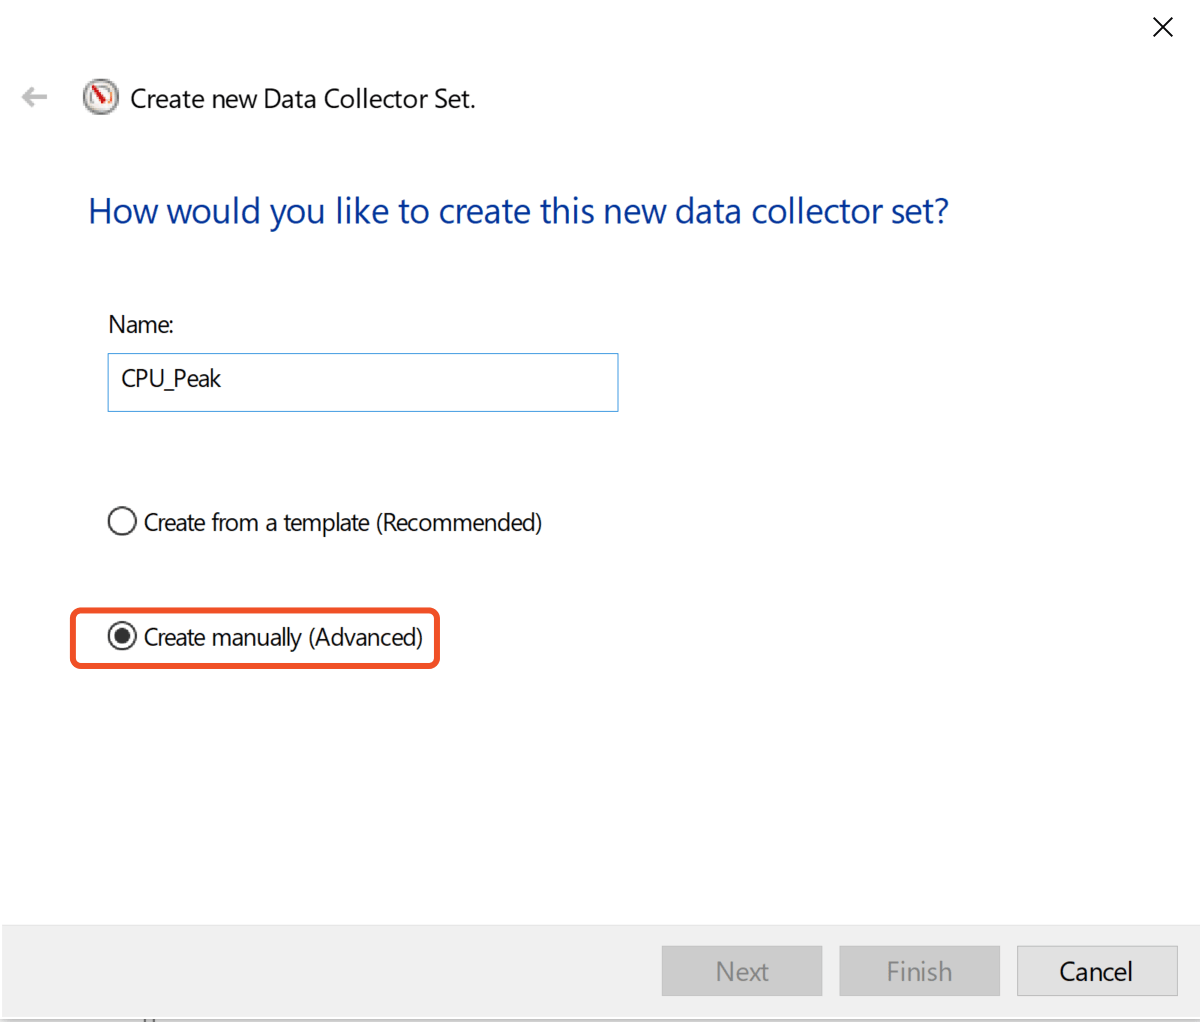Select the Create from a template radio button
1200x1022 pixels.
122,522
